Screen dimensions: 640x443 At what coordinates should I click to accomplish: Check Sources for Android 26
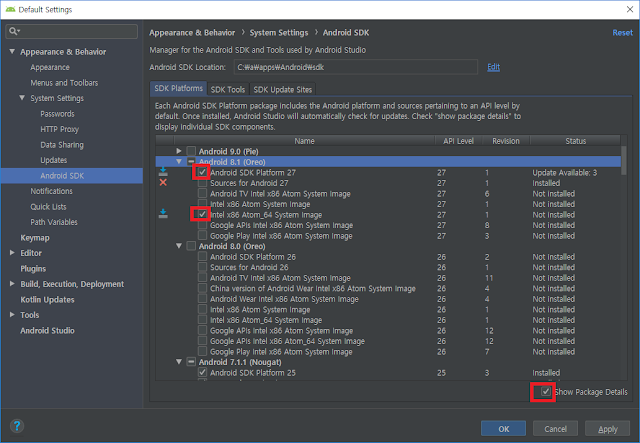click(202, 267)
